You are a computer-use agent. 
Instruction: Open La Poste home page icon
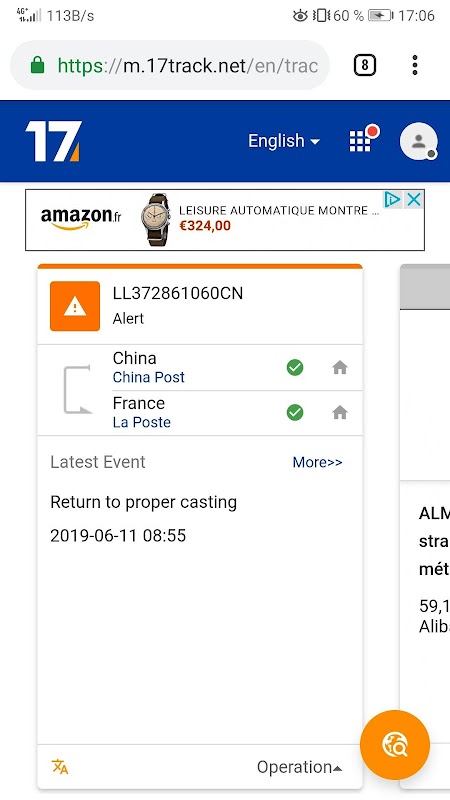point(340,412)
